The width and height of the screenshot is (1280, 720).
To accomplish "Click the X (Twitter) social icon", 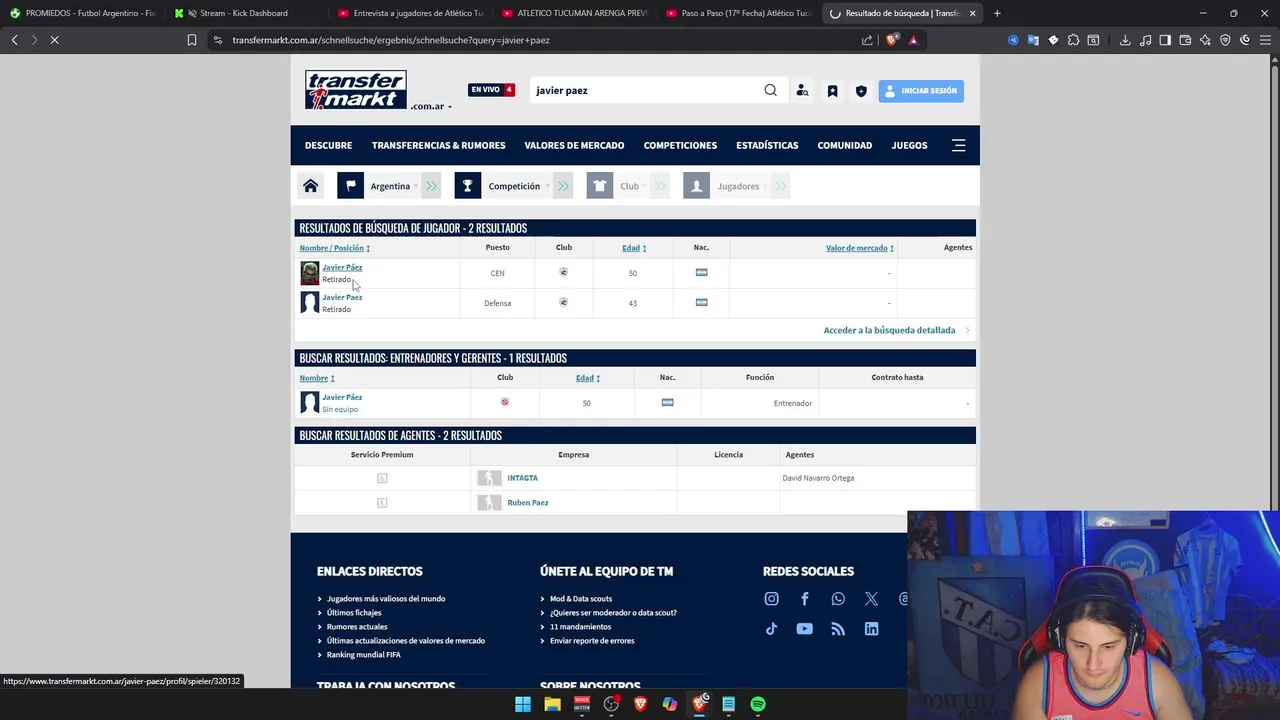I will click(x=871, y=599).
